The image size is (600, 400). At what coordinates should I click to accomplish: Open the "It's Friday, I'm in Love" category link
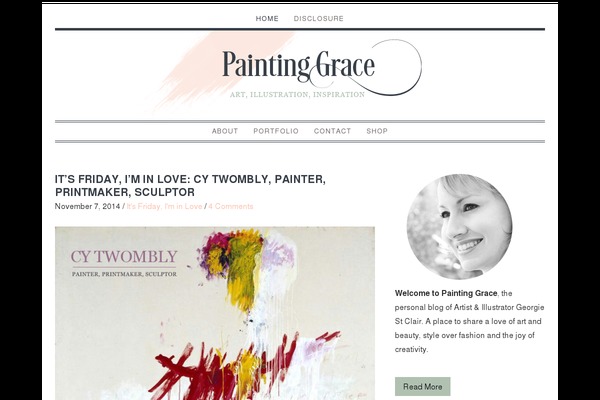pos(164,206)
